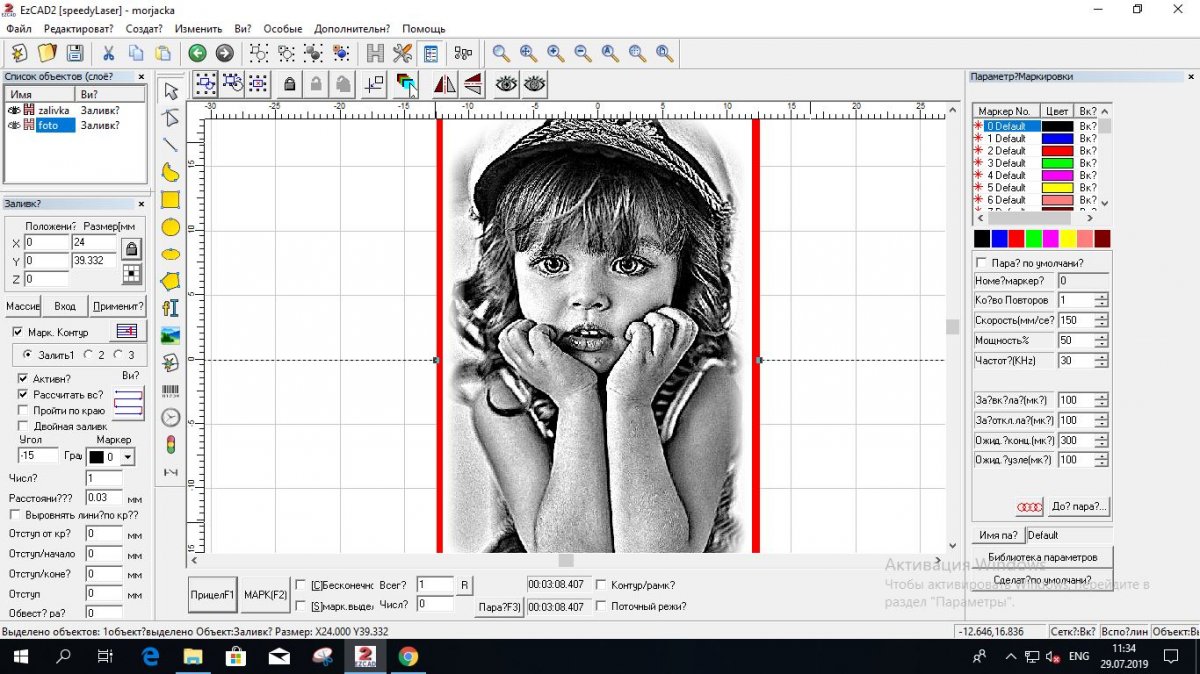The height and width of the screenshot is (674, 1200).
Task: Select hatch radio option 2
Action: [88, 355]
